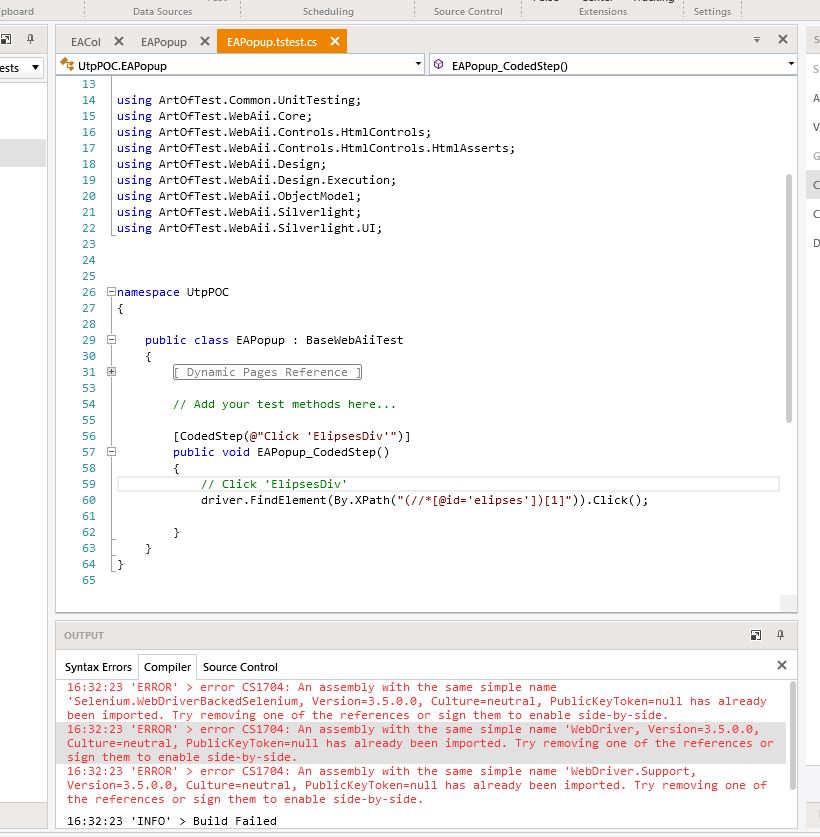Expand the Dynamic Pages Reference region
This screenshot has width=820, height=837.
click(x=111, y=372)
